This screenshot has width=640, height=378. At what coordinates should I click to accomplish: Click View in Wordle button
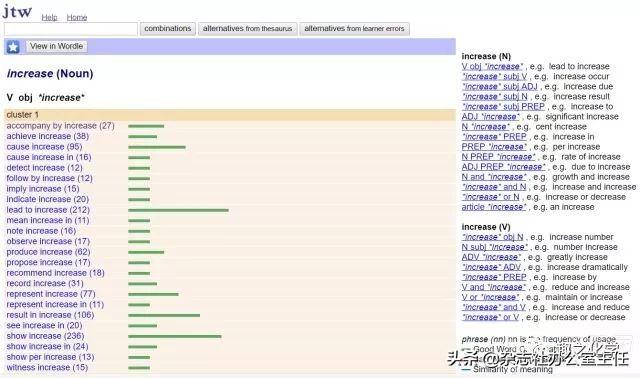tap(56, 46)
